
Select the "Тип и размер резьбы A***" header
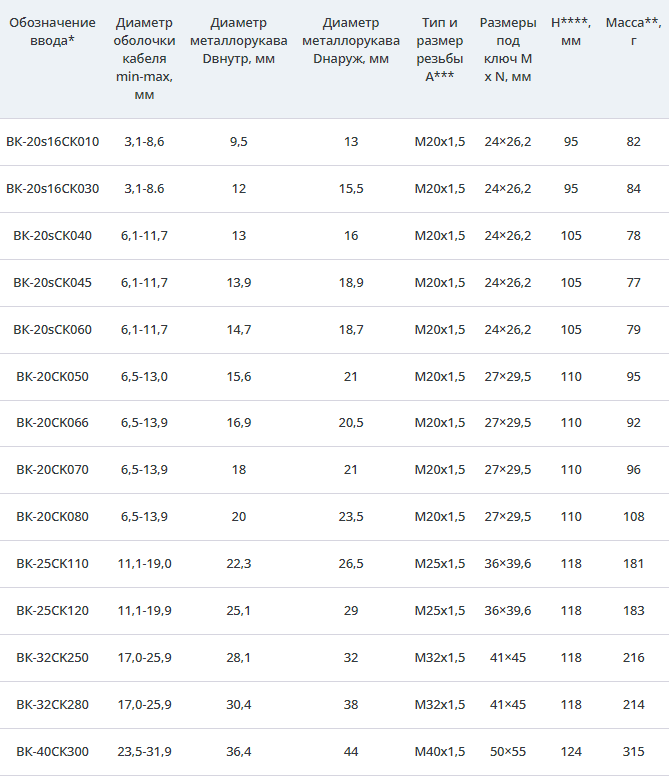(440, 50)
